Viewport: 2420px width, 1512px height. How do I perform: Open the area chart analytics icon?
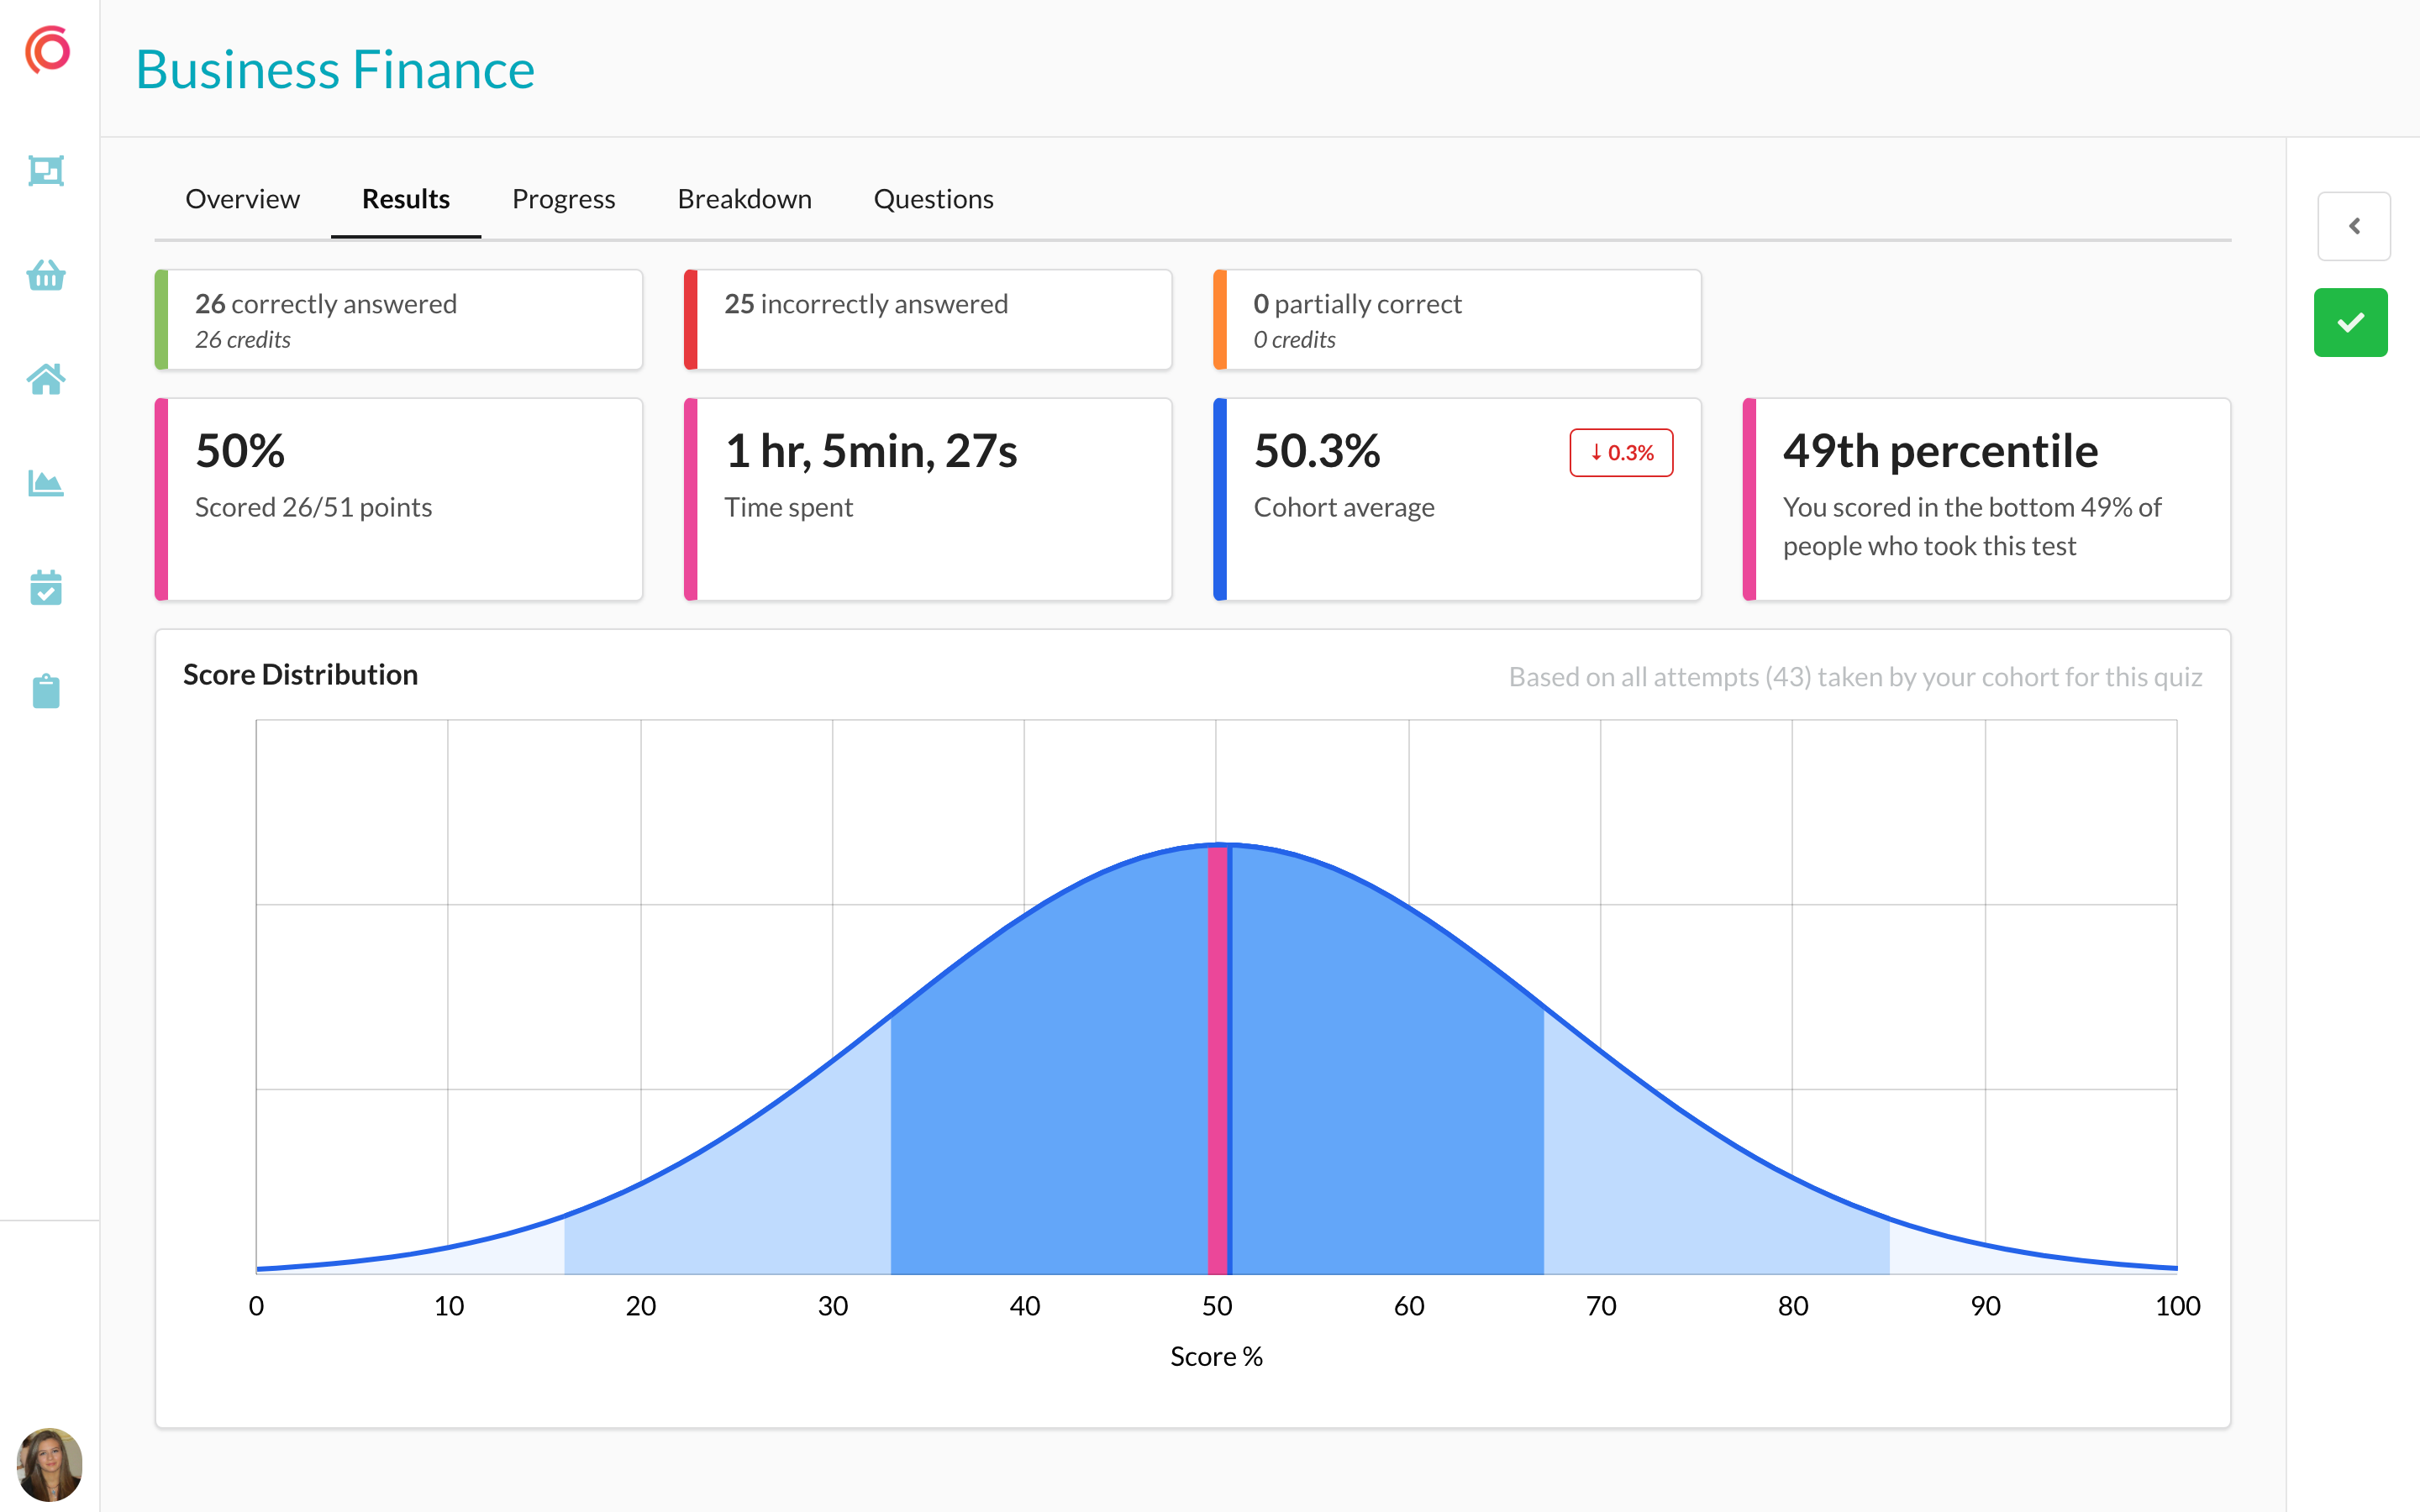click(x=46, y=484)
